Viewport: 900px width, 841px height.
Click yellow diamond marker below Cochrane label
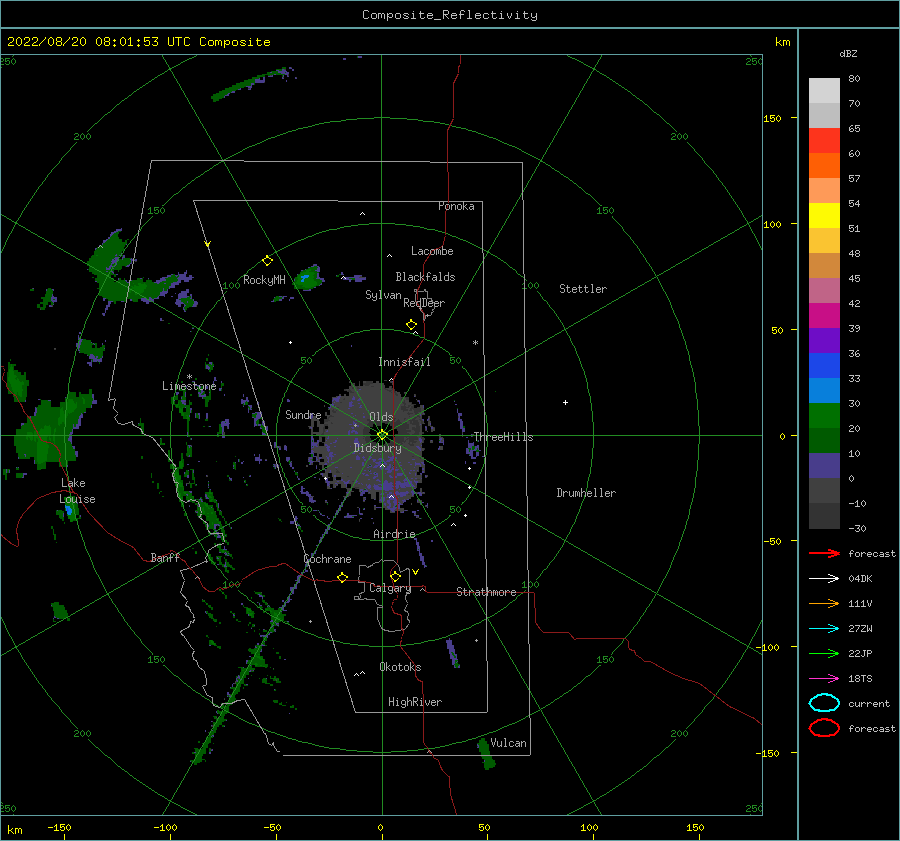point(343,578)
